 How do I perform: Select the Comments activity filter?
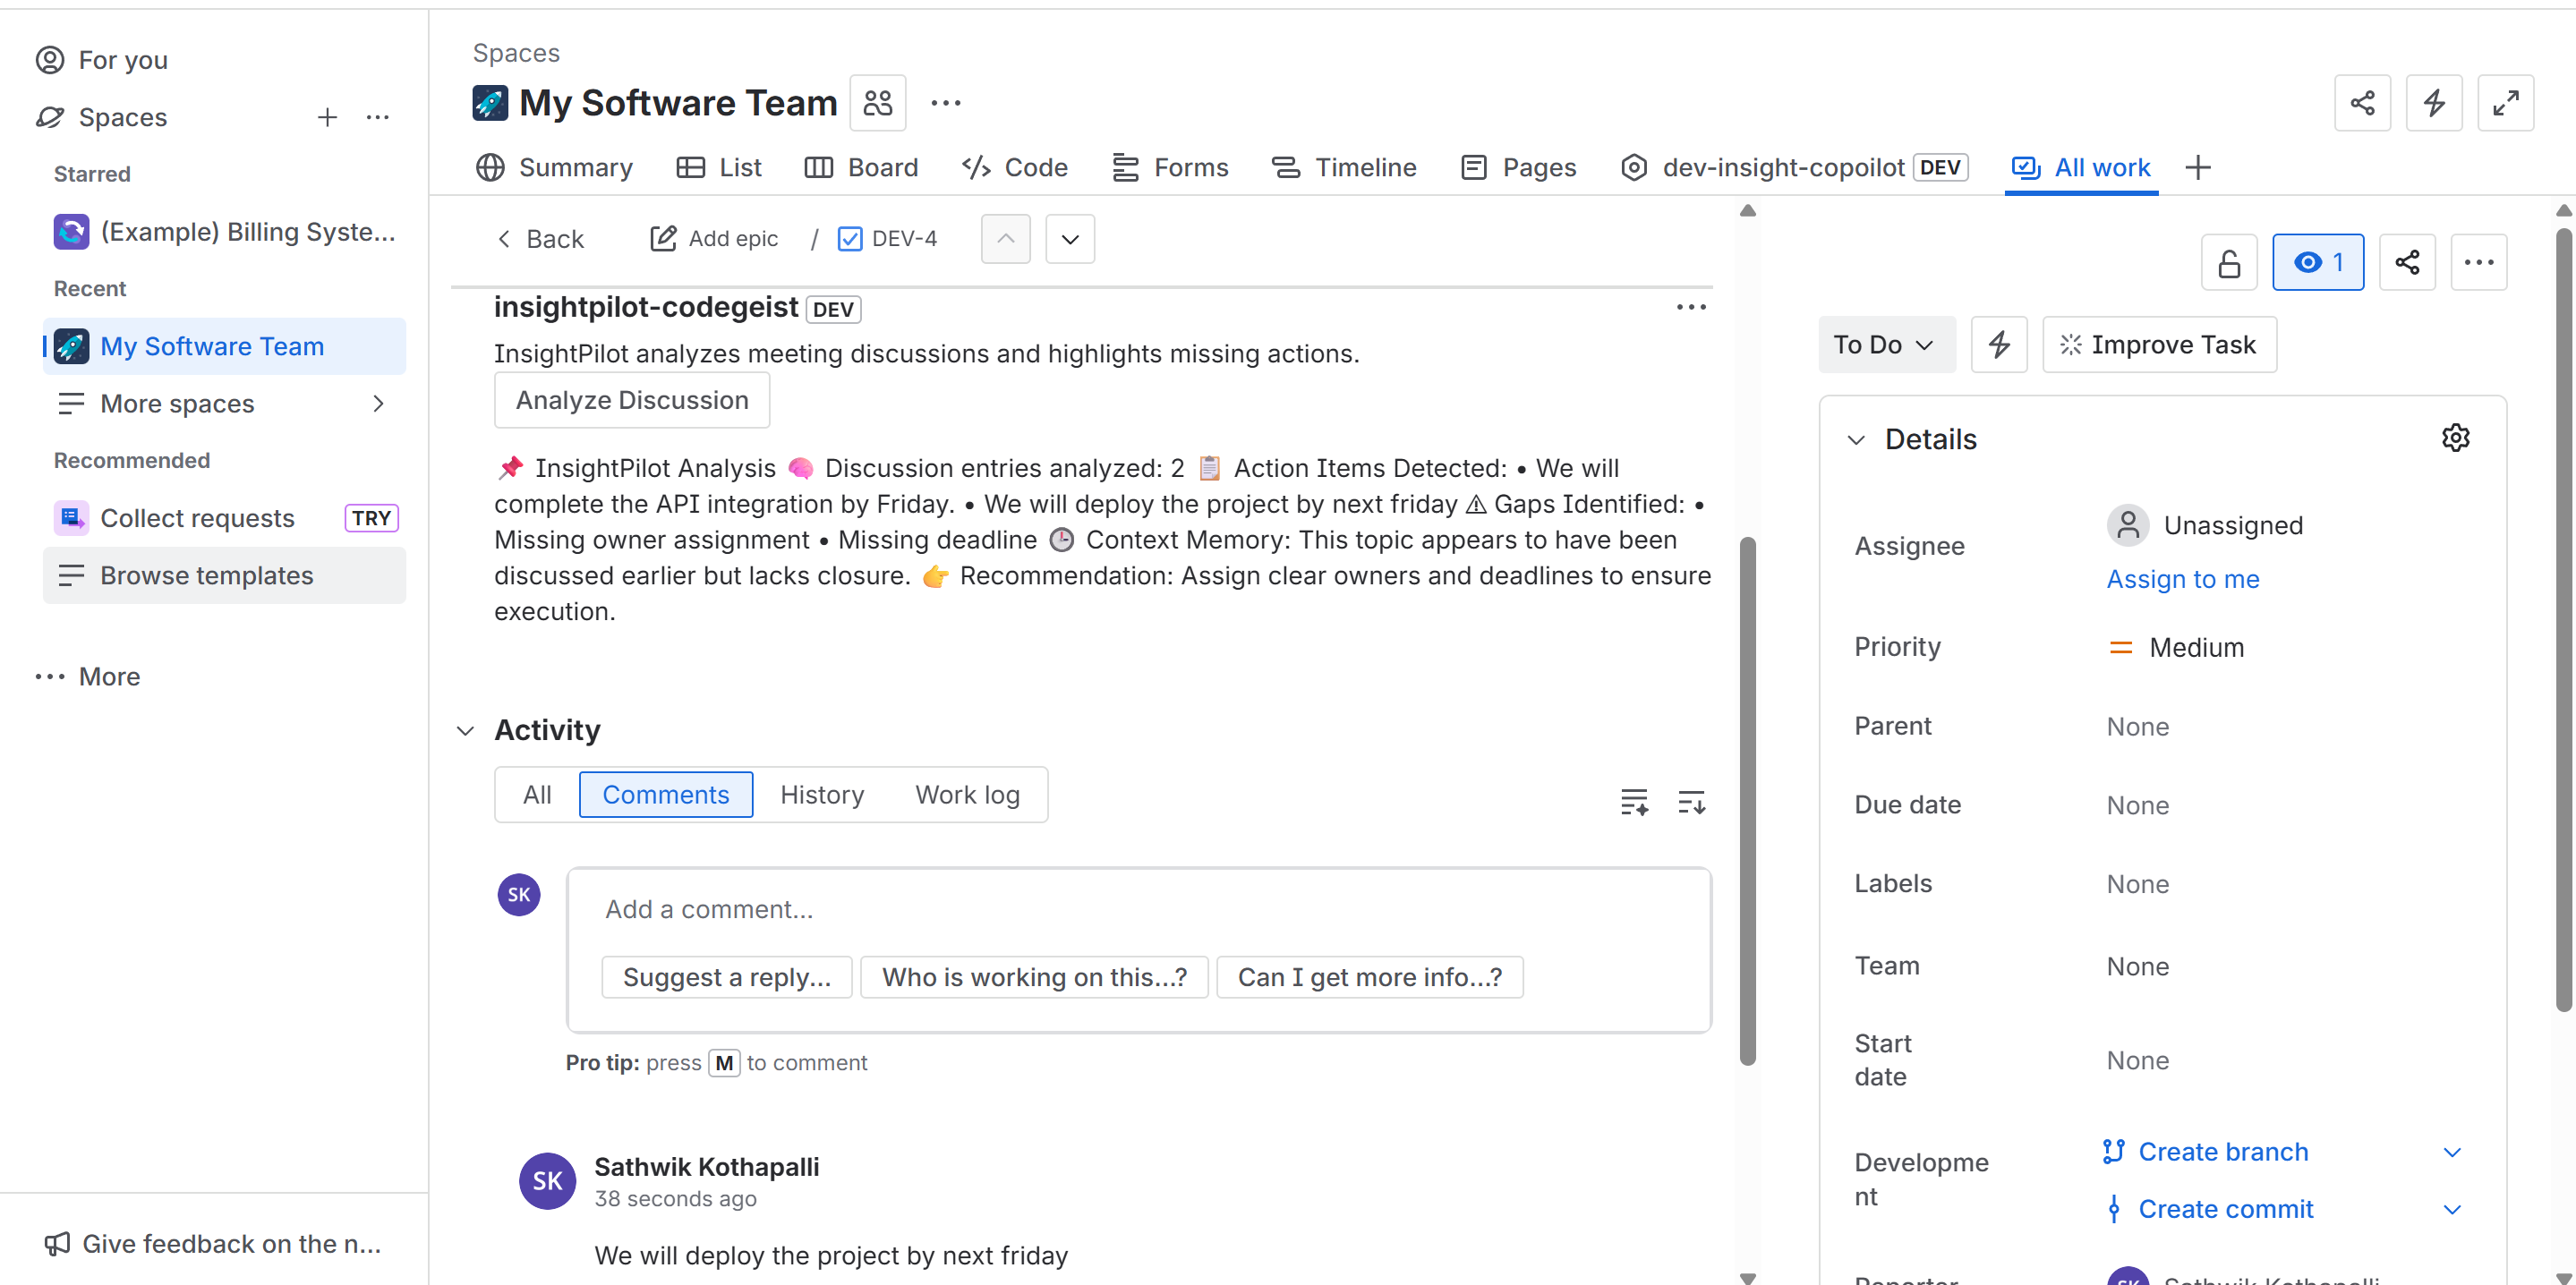point(665,795)
